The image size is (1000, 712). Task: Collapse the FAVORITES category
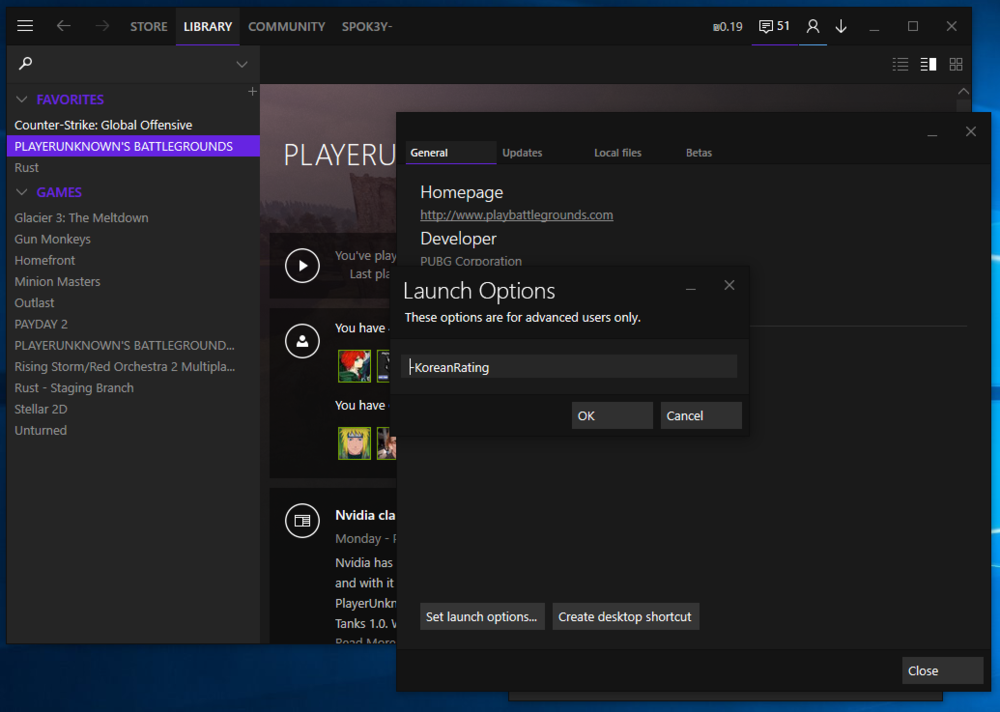[x=22, y=100]
